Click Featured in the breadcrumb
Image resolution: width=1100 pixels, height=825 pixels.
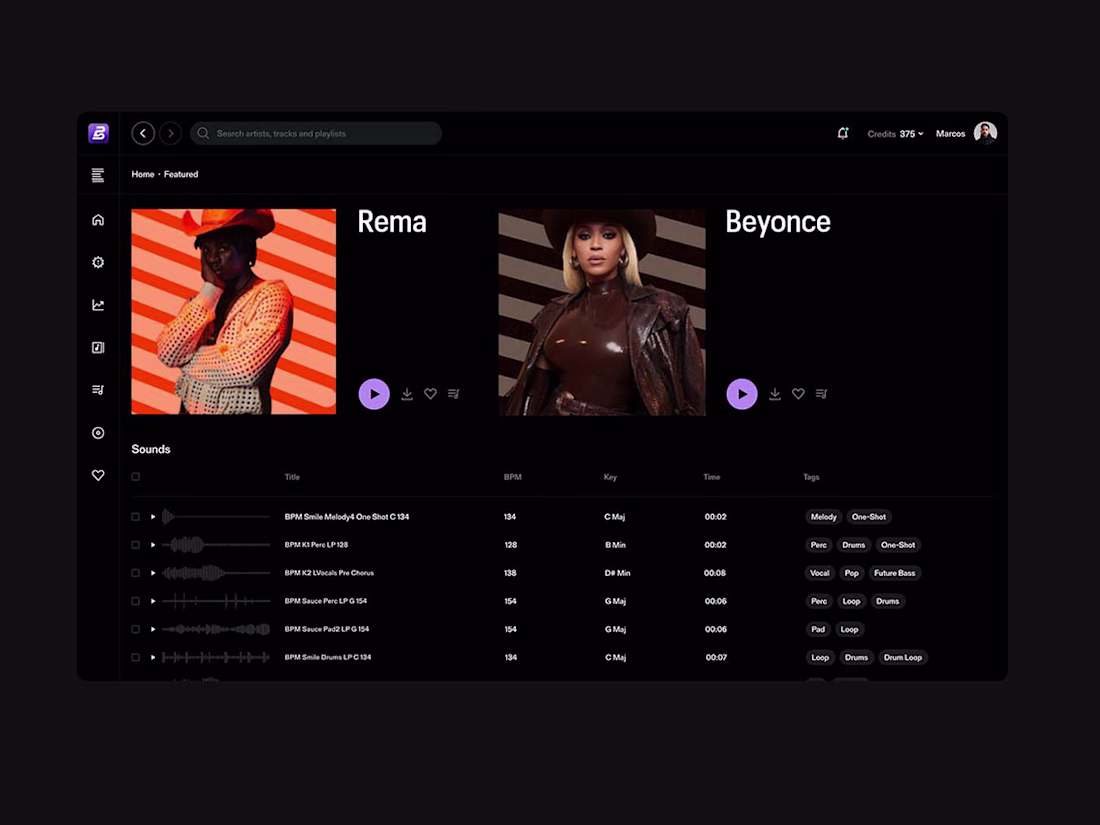coord(181,174)
